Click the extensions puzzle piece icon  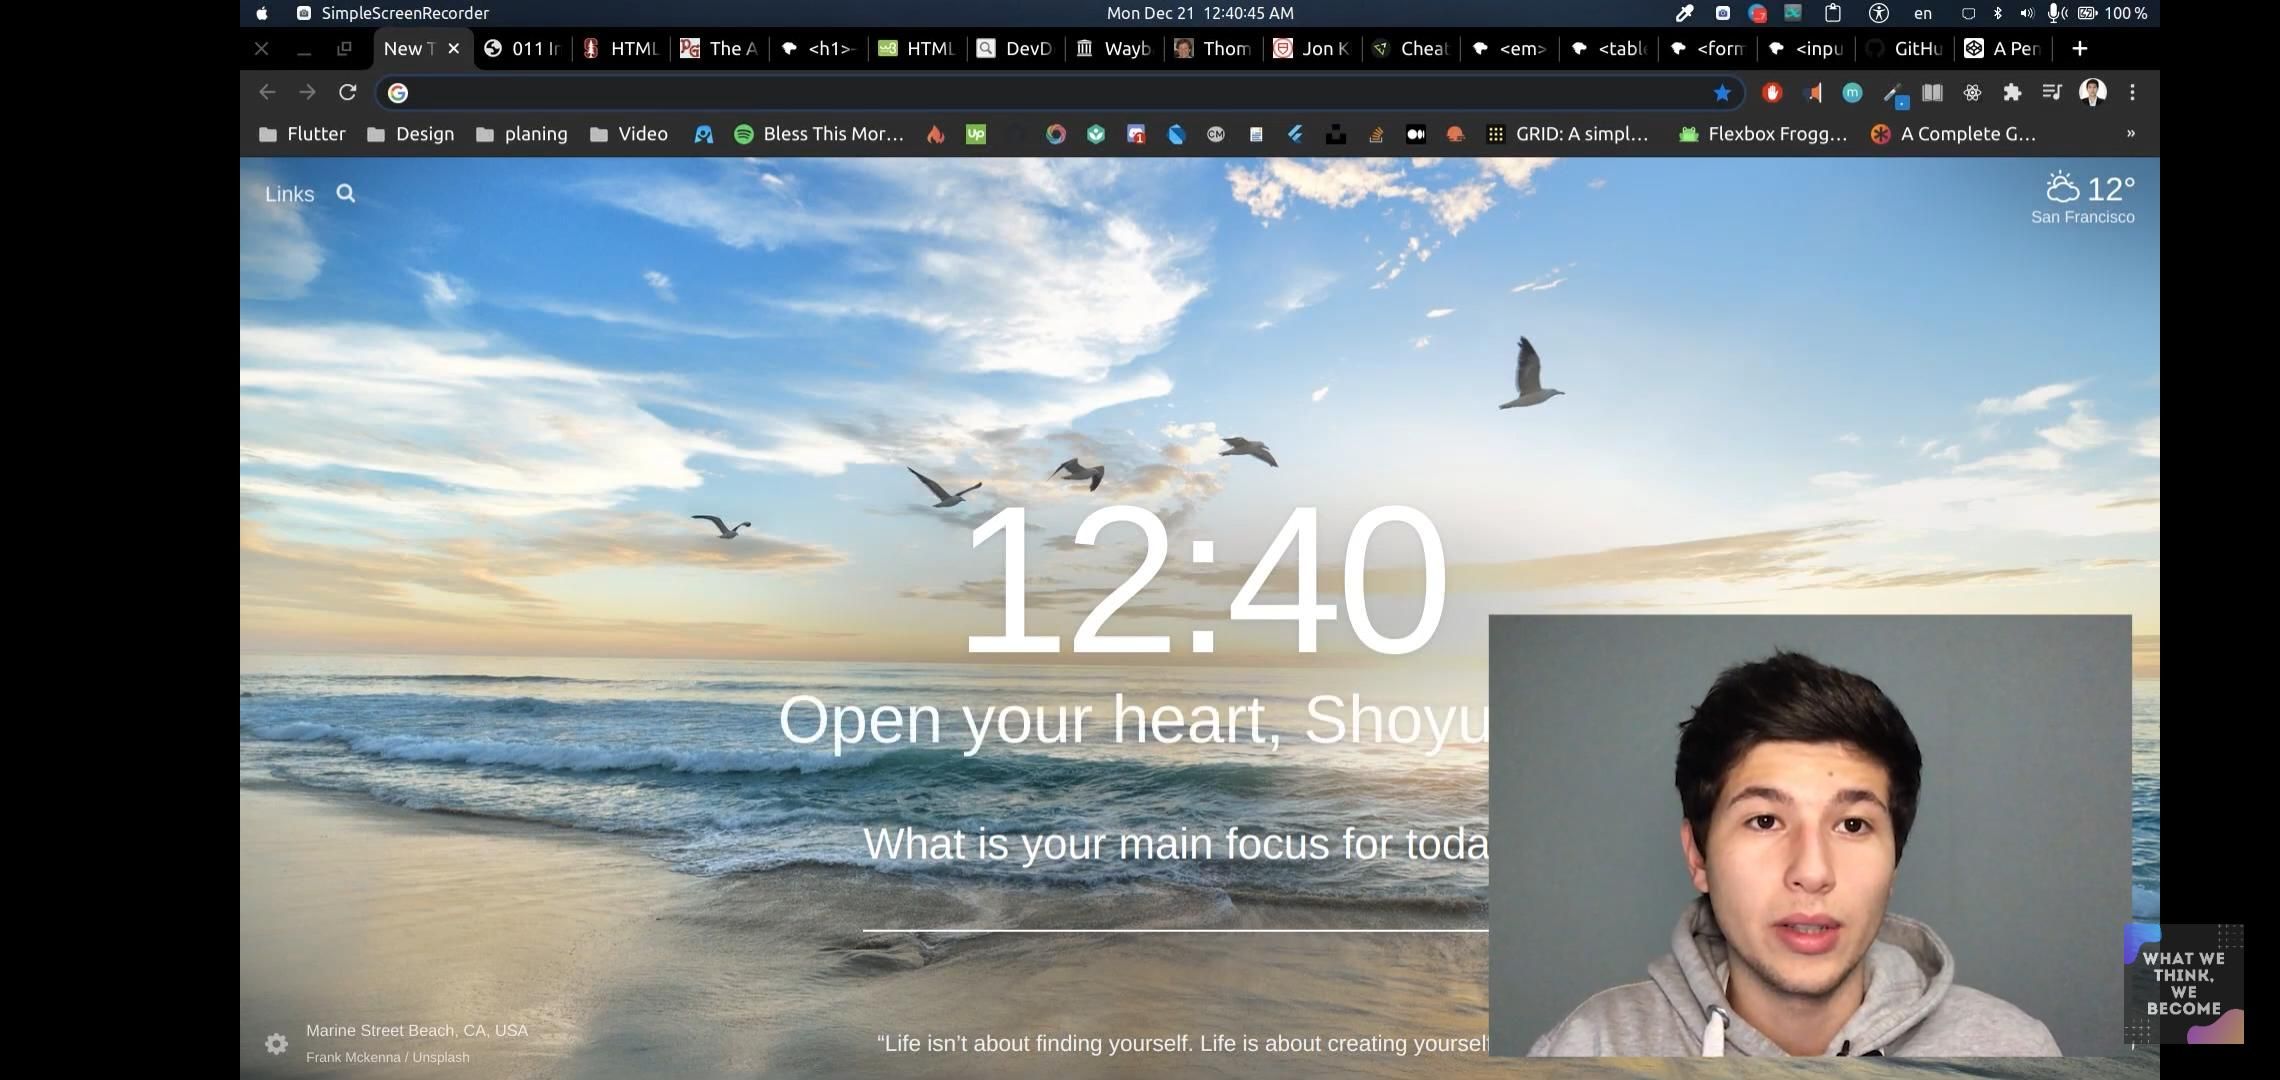(x=2012, y=92)
